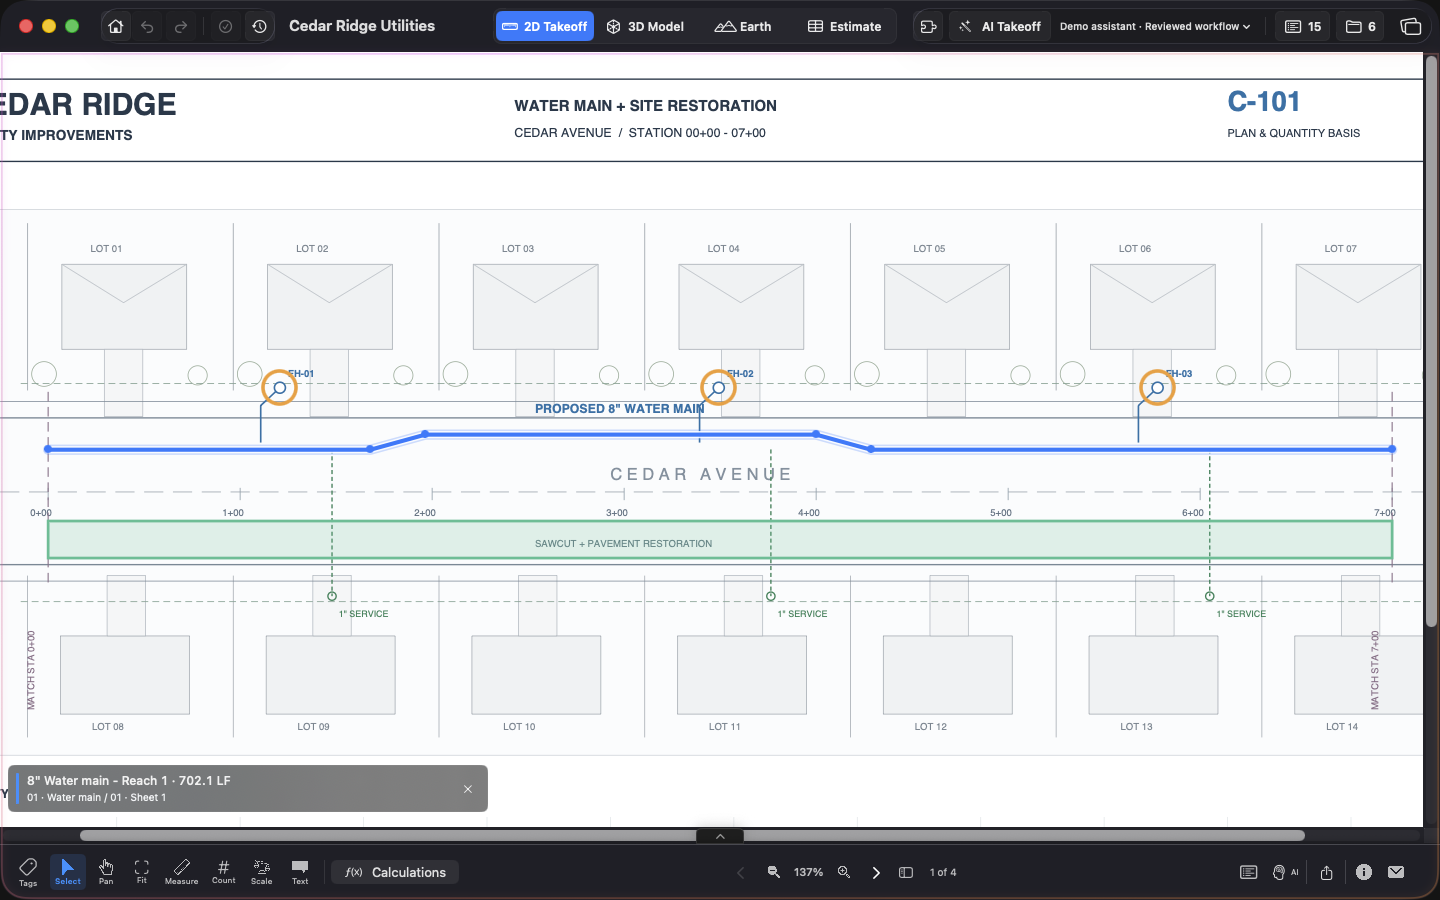
Task: Click the 137% zoom level
Action: pos(809,873)
